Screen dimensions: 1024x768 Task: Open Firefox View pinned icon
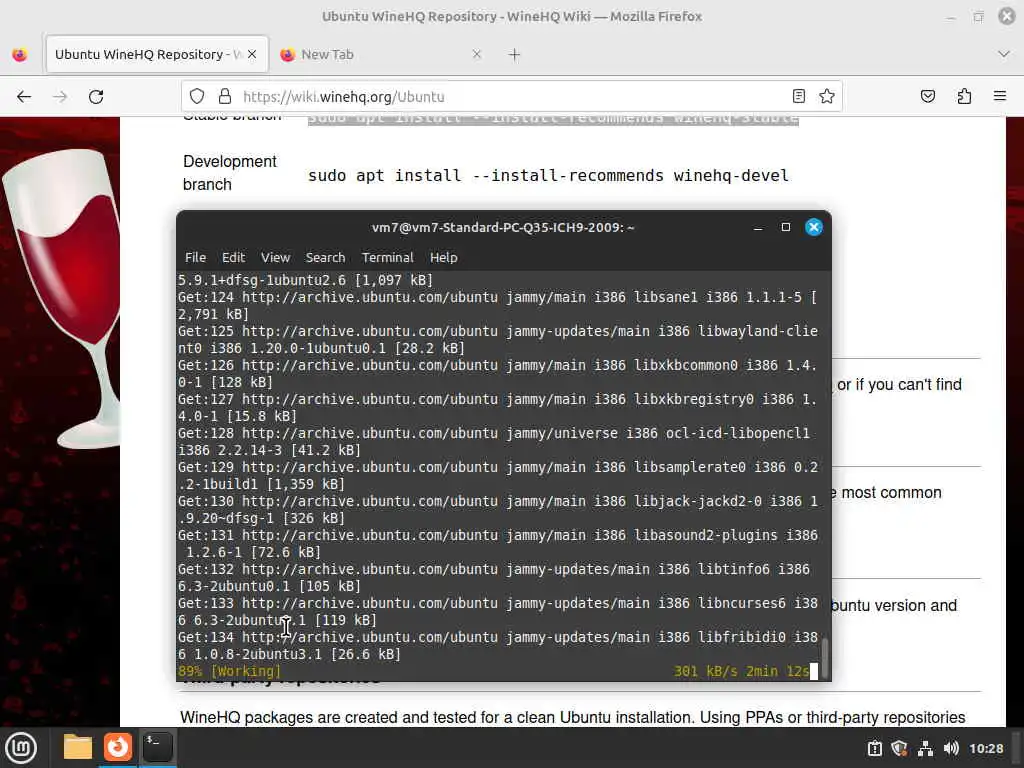point(20,55)
